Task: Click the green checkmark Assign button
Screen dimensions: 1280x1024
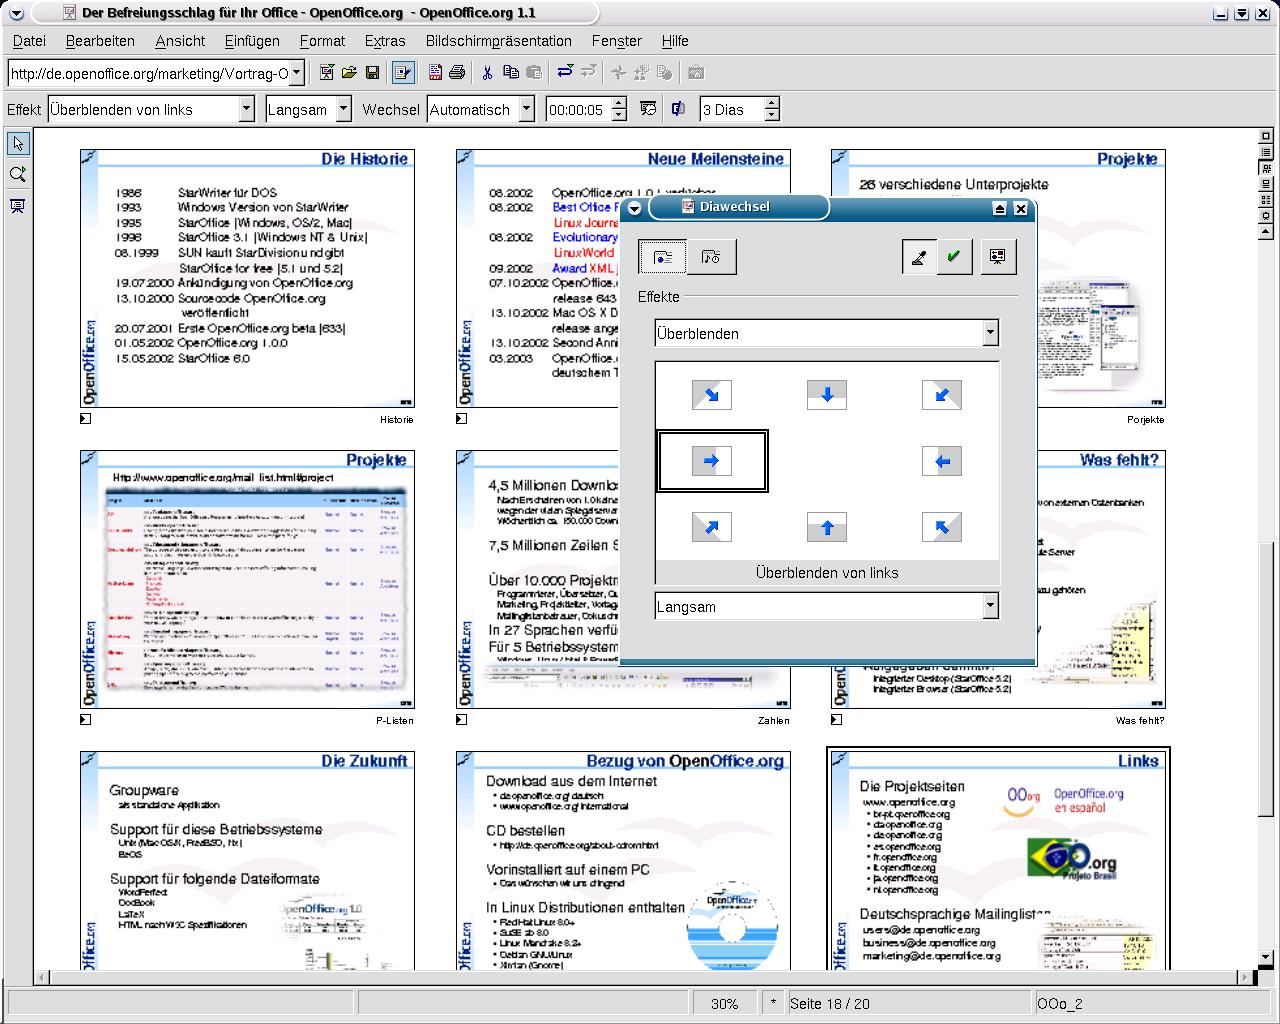Action: (x=953, y=257)
